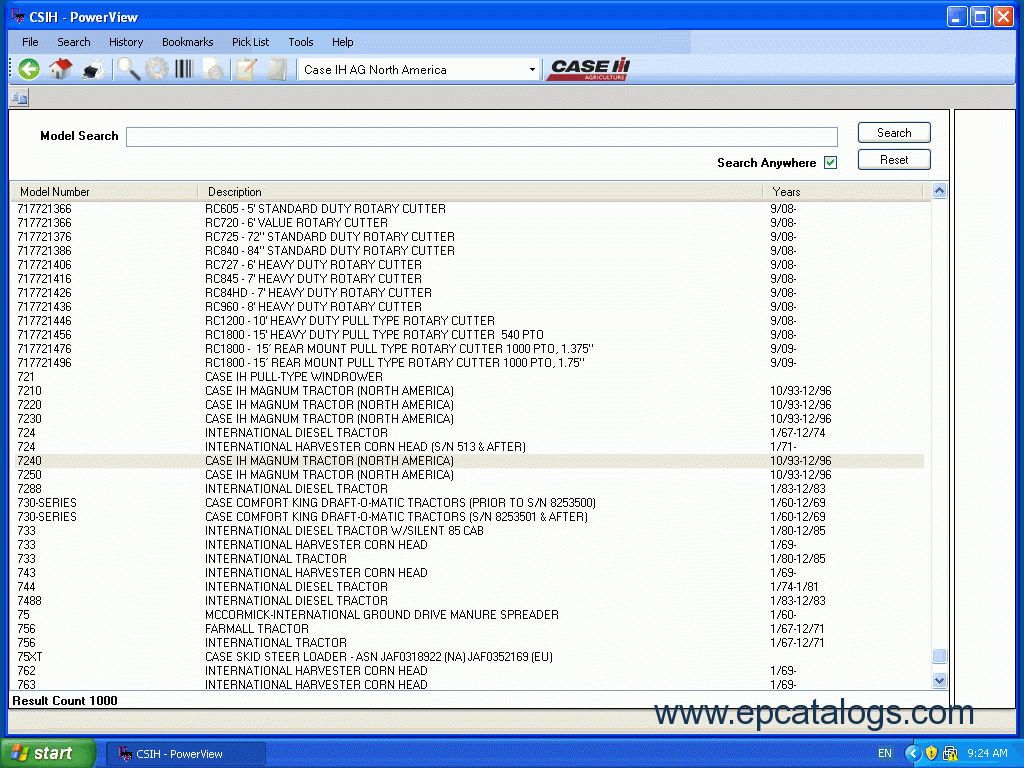Screen dimensions: 1024x768
Task: Select model 717721376 in the list
Action: coord(470,237)
